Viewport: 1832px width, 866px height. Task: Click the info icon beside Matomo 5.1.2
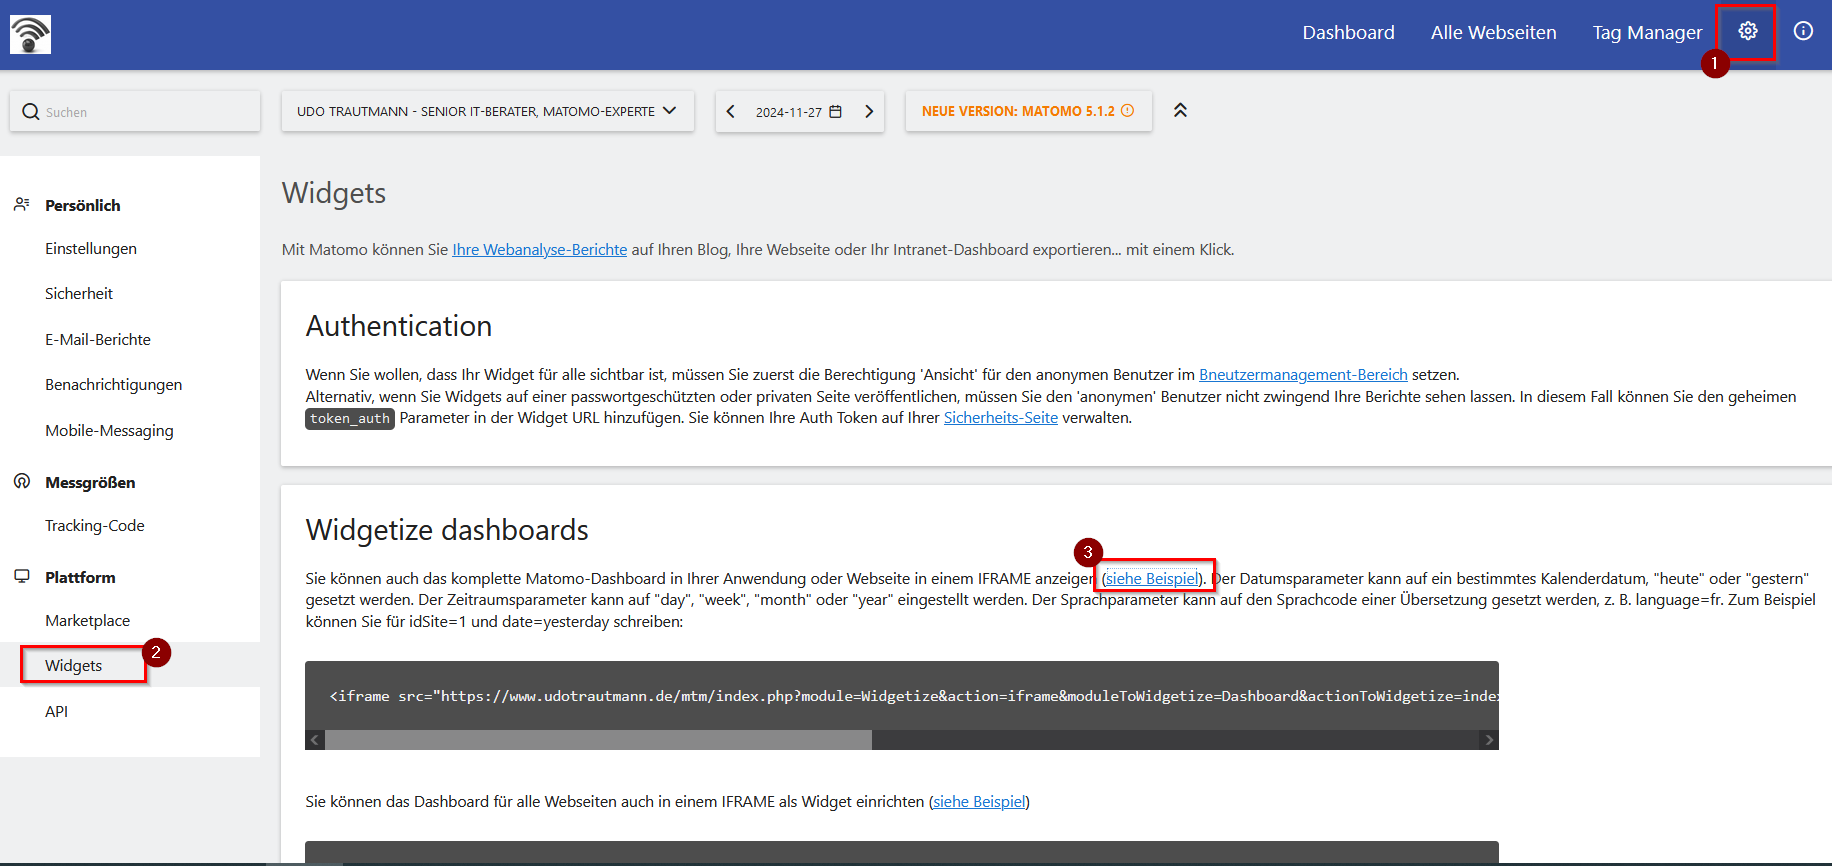click(1127, 110)
